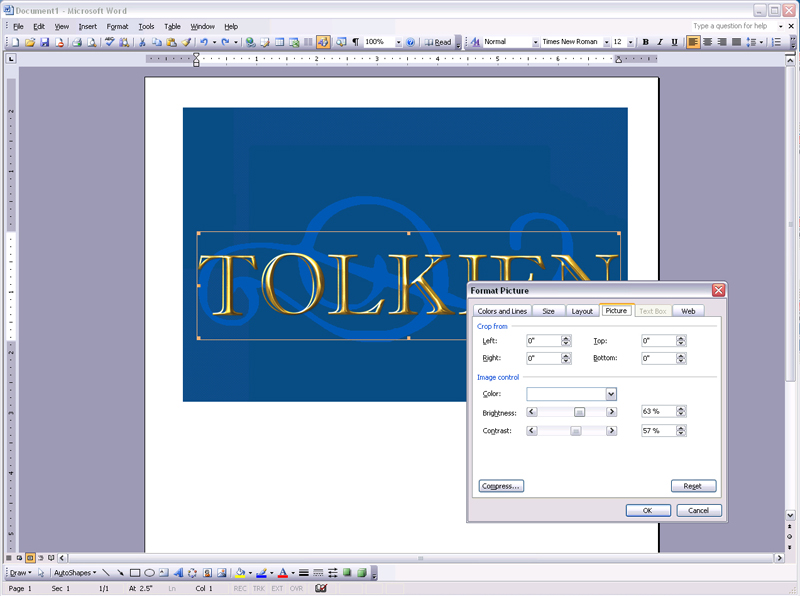The width and height of the screenshot is (800, 596).
Task: Open the AutoShapes dropdown
Action: (75, 573)
